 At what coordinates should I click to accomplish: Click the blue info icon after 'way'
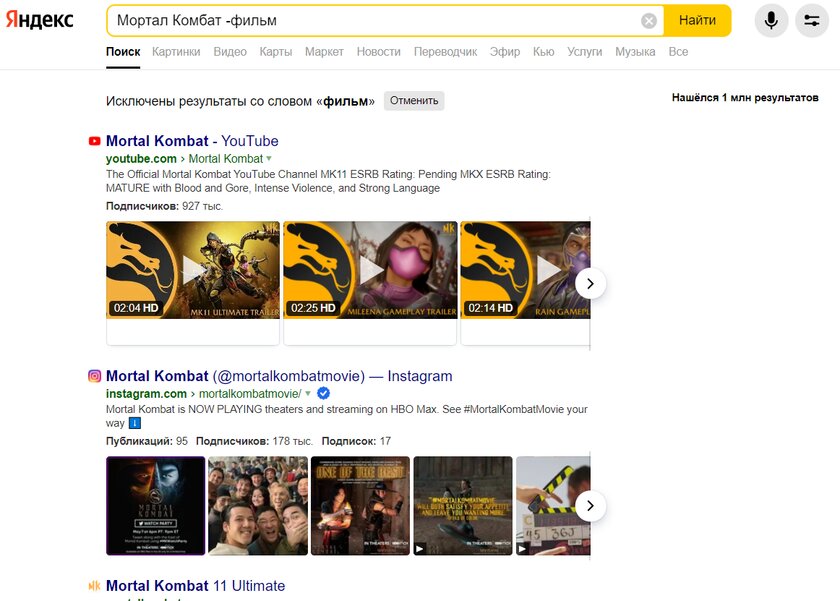(135, 423)
